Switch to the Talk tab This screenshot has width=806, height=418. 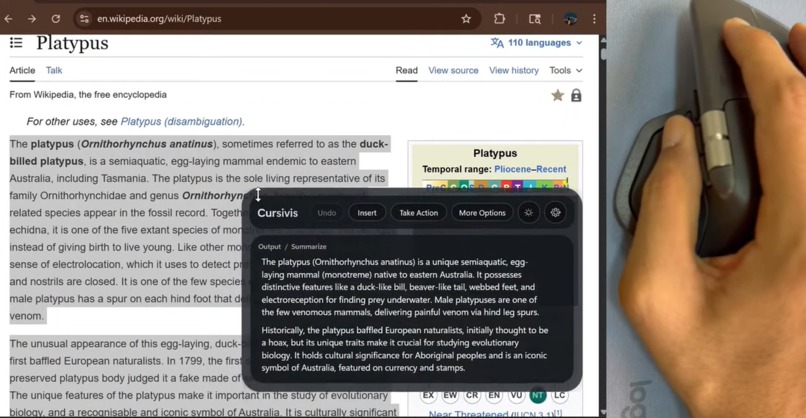(x=54, y=70)
